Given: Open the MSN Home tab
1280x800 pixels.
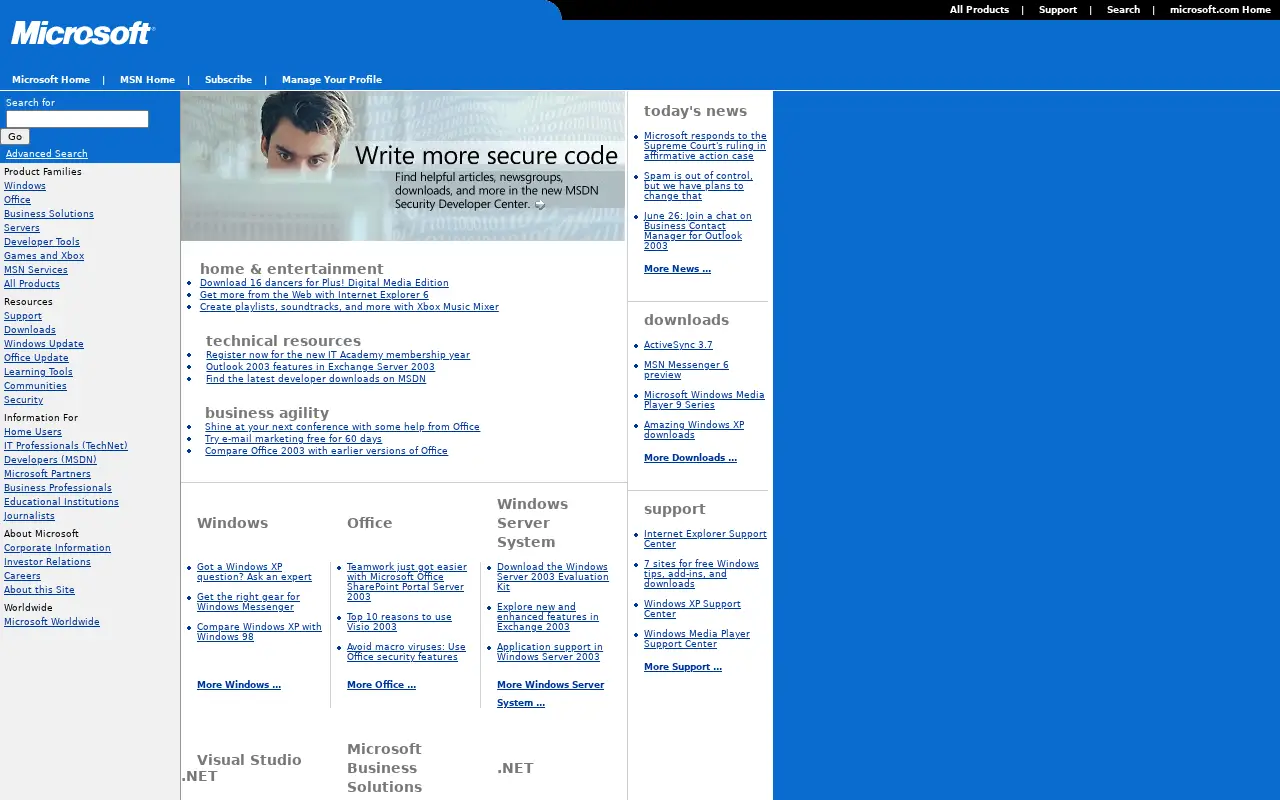Looking at the screenshot, I should (147, 80).
